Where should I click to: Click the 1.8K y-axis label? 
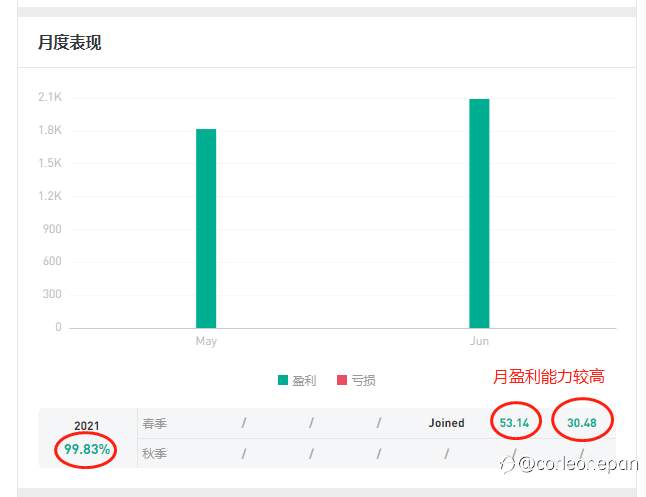click(x=50, y=130)
